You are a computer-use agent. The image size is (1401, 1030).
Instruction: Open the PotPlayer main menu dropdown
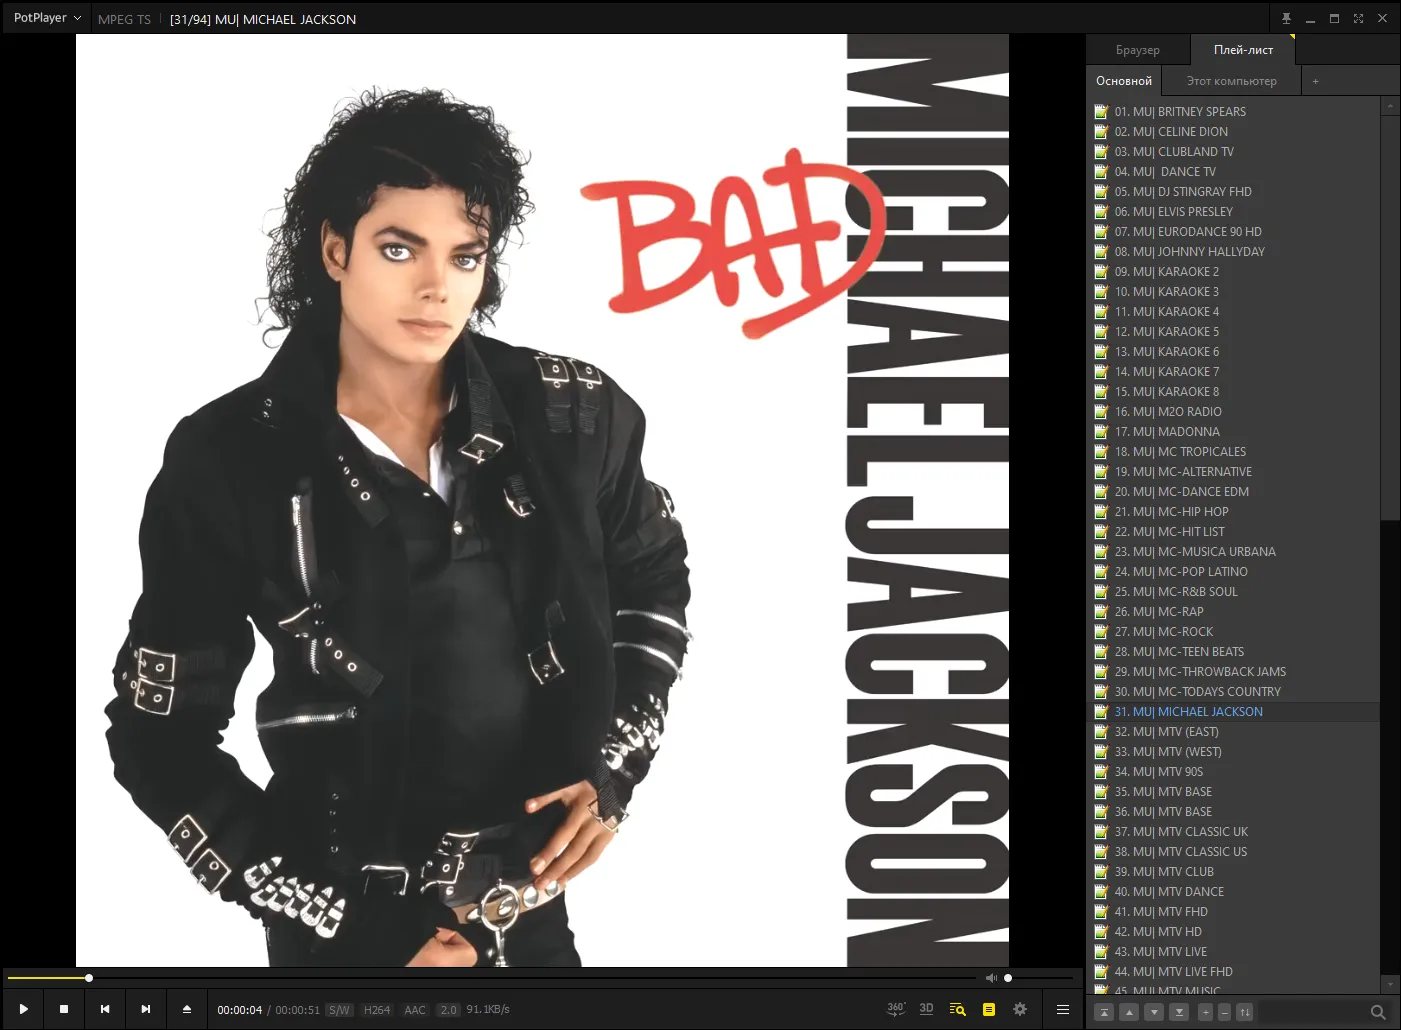(47, 18)
